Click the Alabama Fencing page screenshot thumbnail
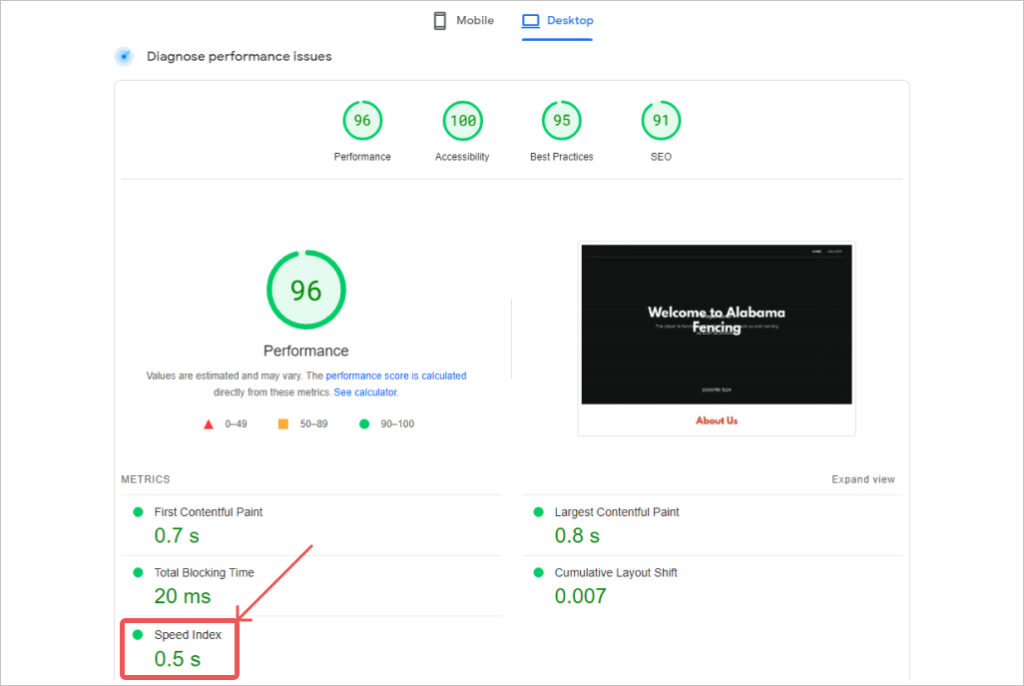 point(716,338)
